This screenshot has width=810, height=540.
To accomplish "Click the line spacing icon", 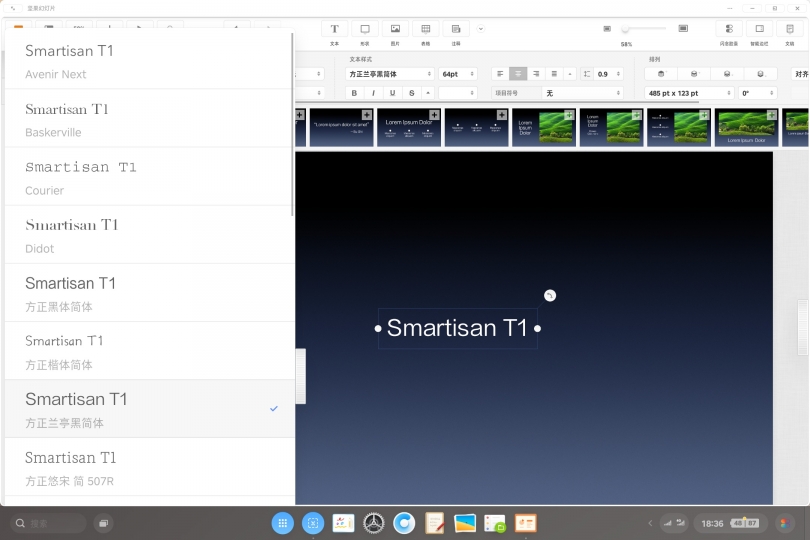I will 587,74.
